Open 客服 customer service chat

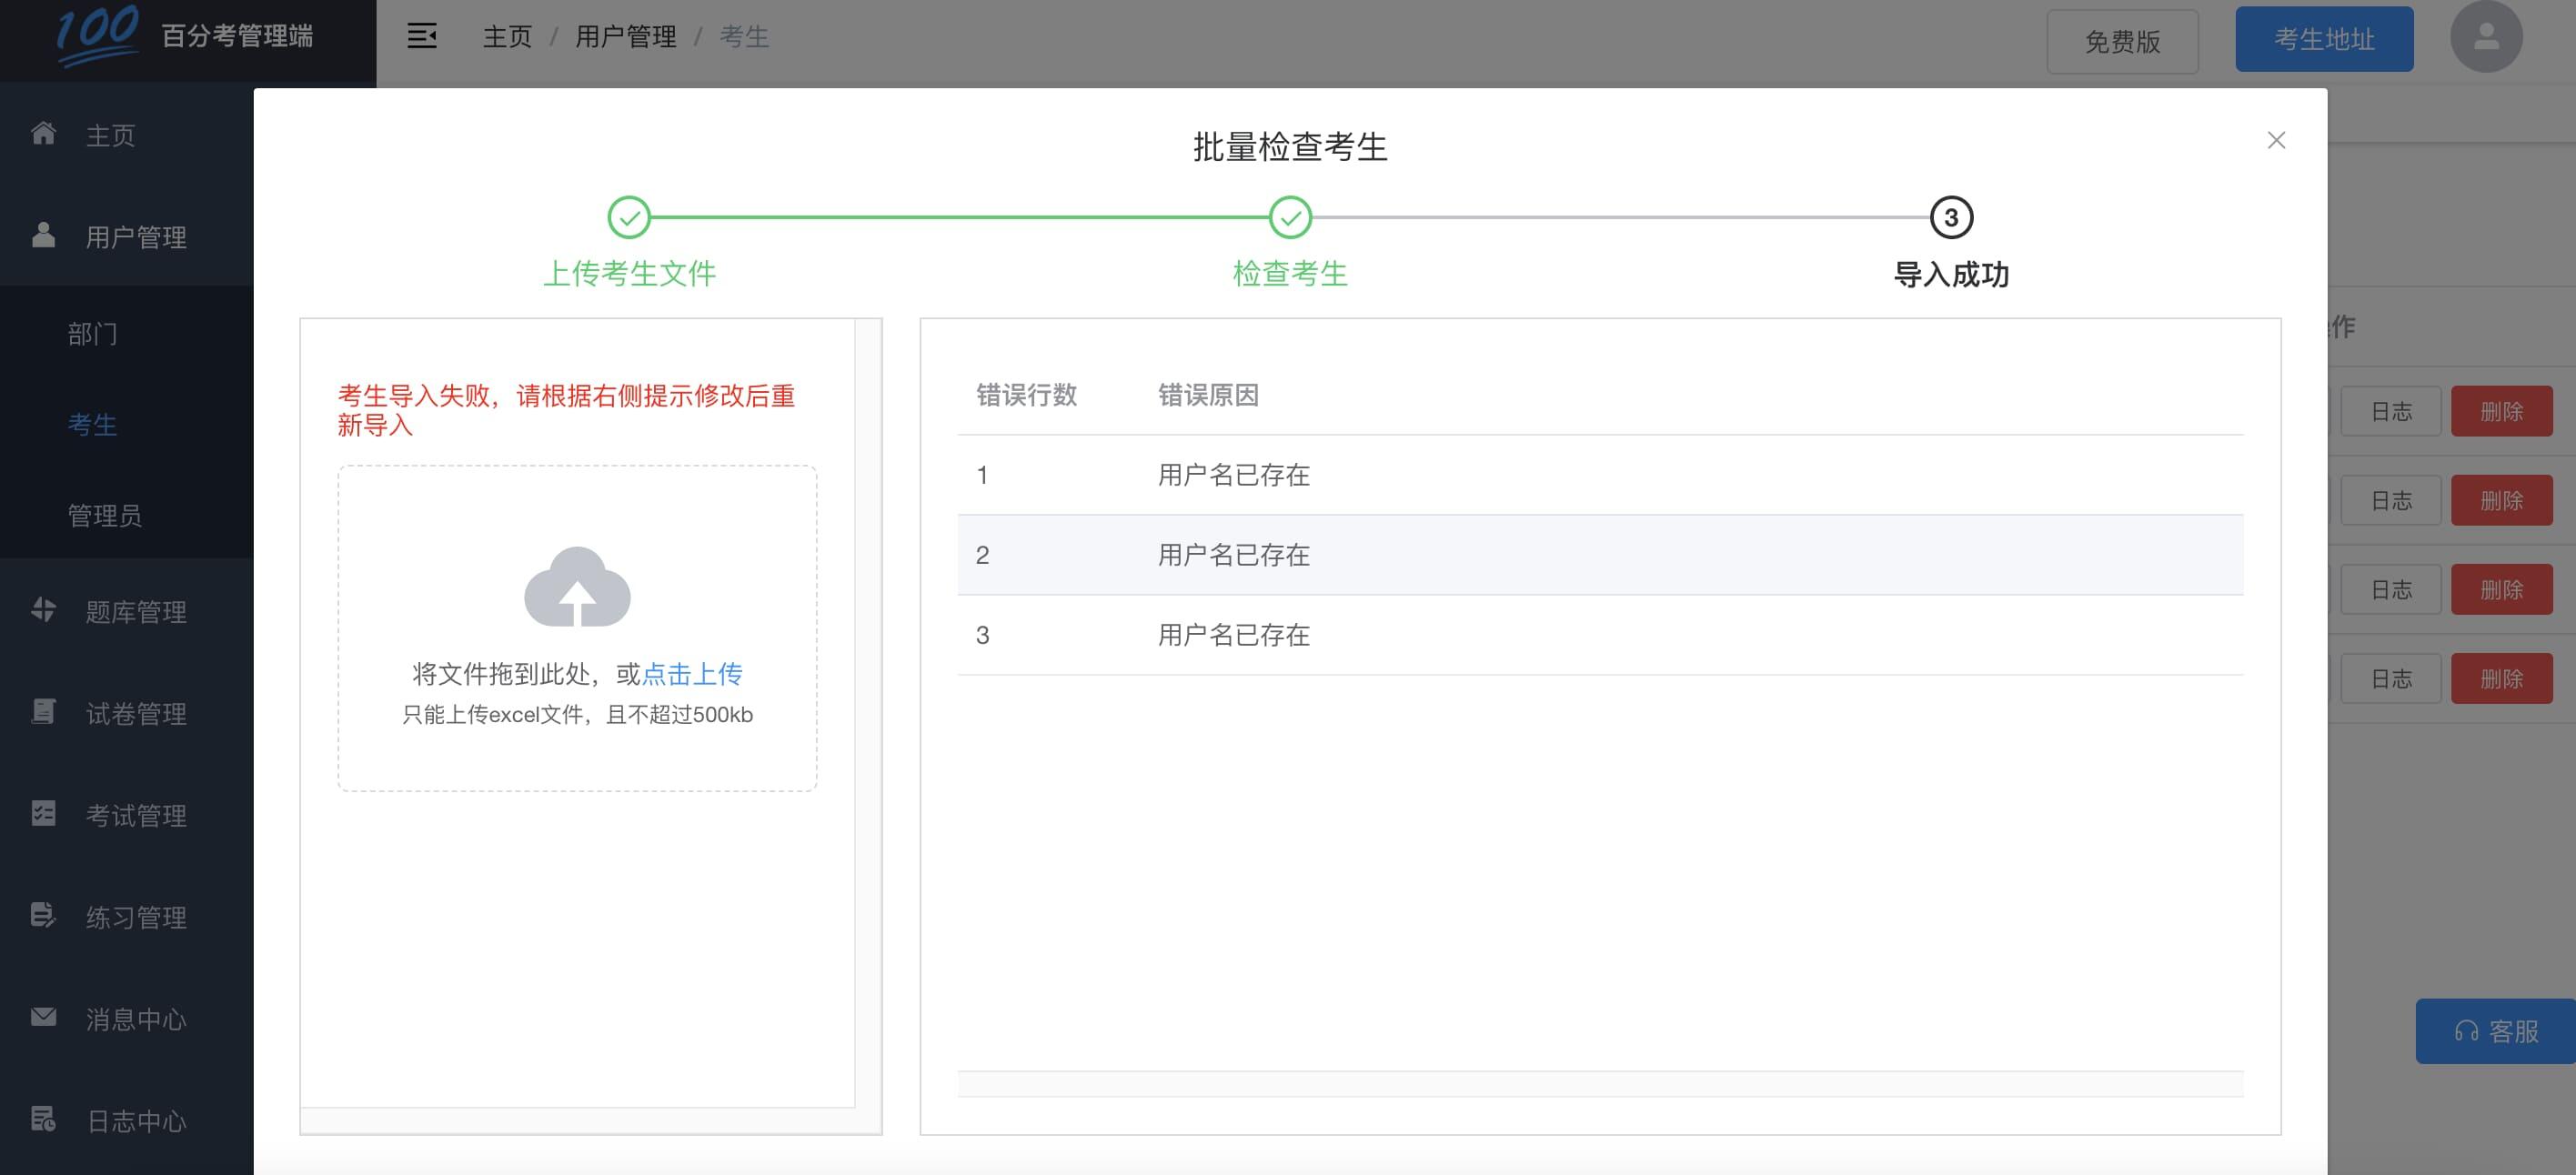point(2492,1030)
